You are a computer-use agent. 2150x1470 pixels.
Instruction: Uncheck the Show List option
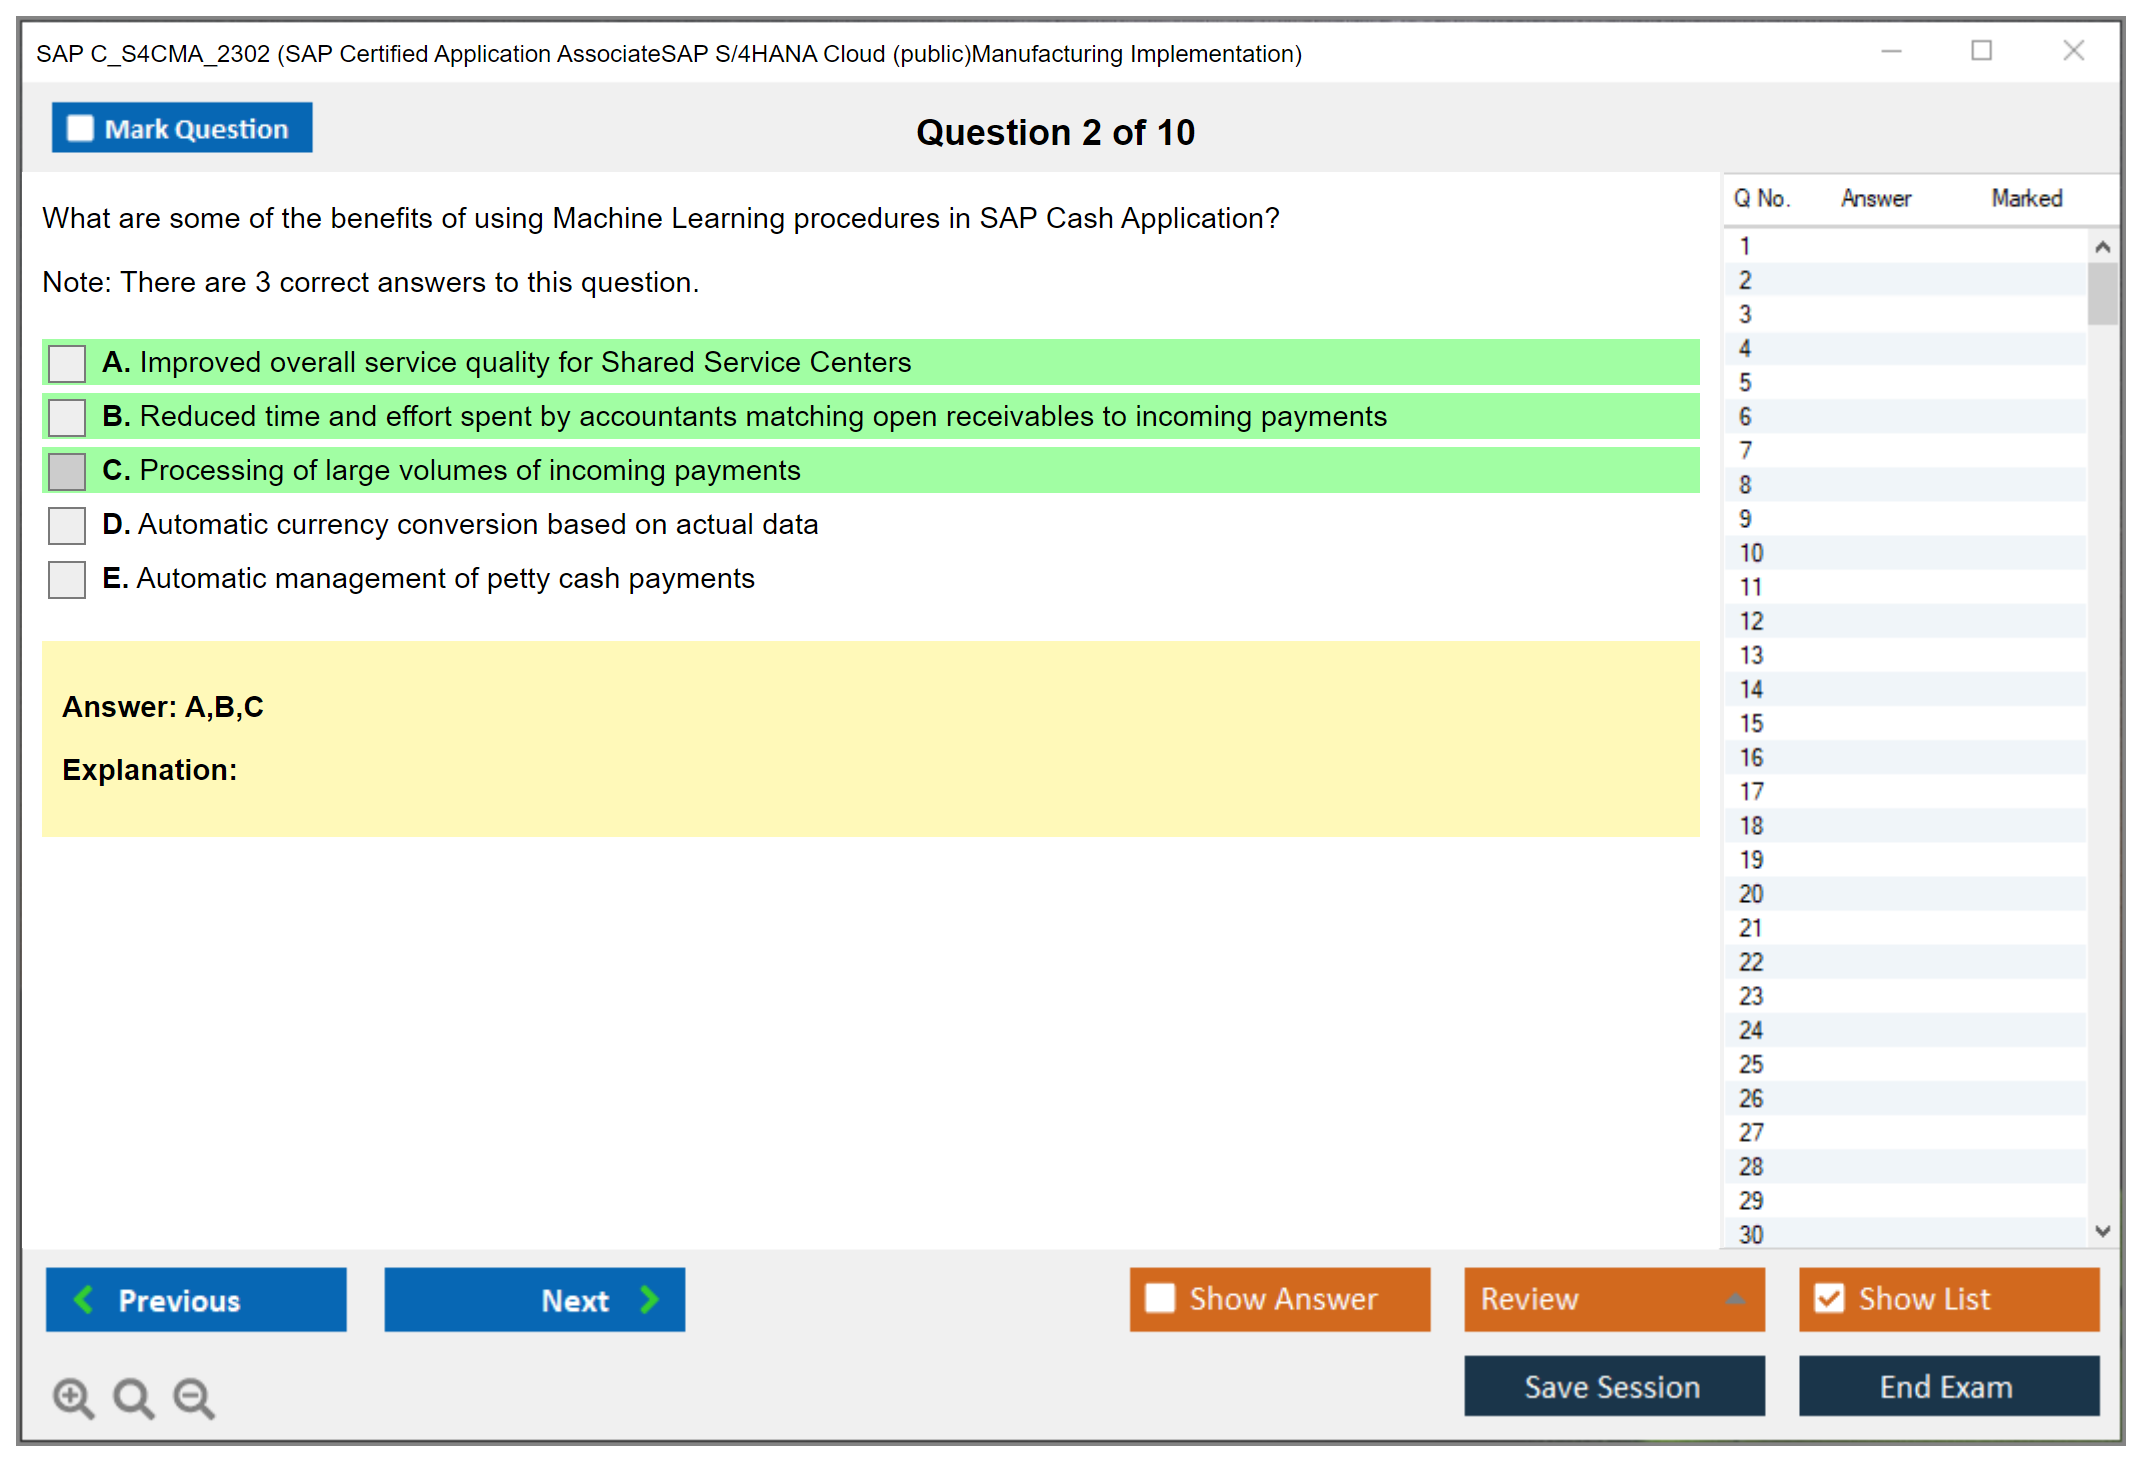point(1829,1298)
